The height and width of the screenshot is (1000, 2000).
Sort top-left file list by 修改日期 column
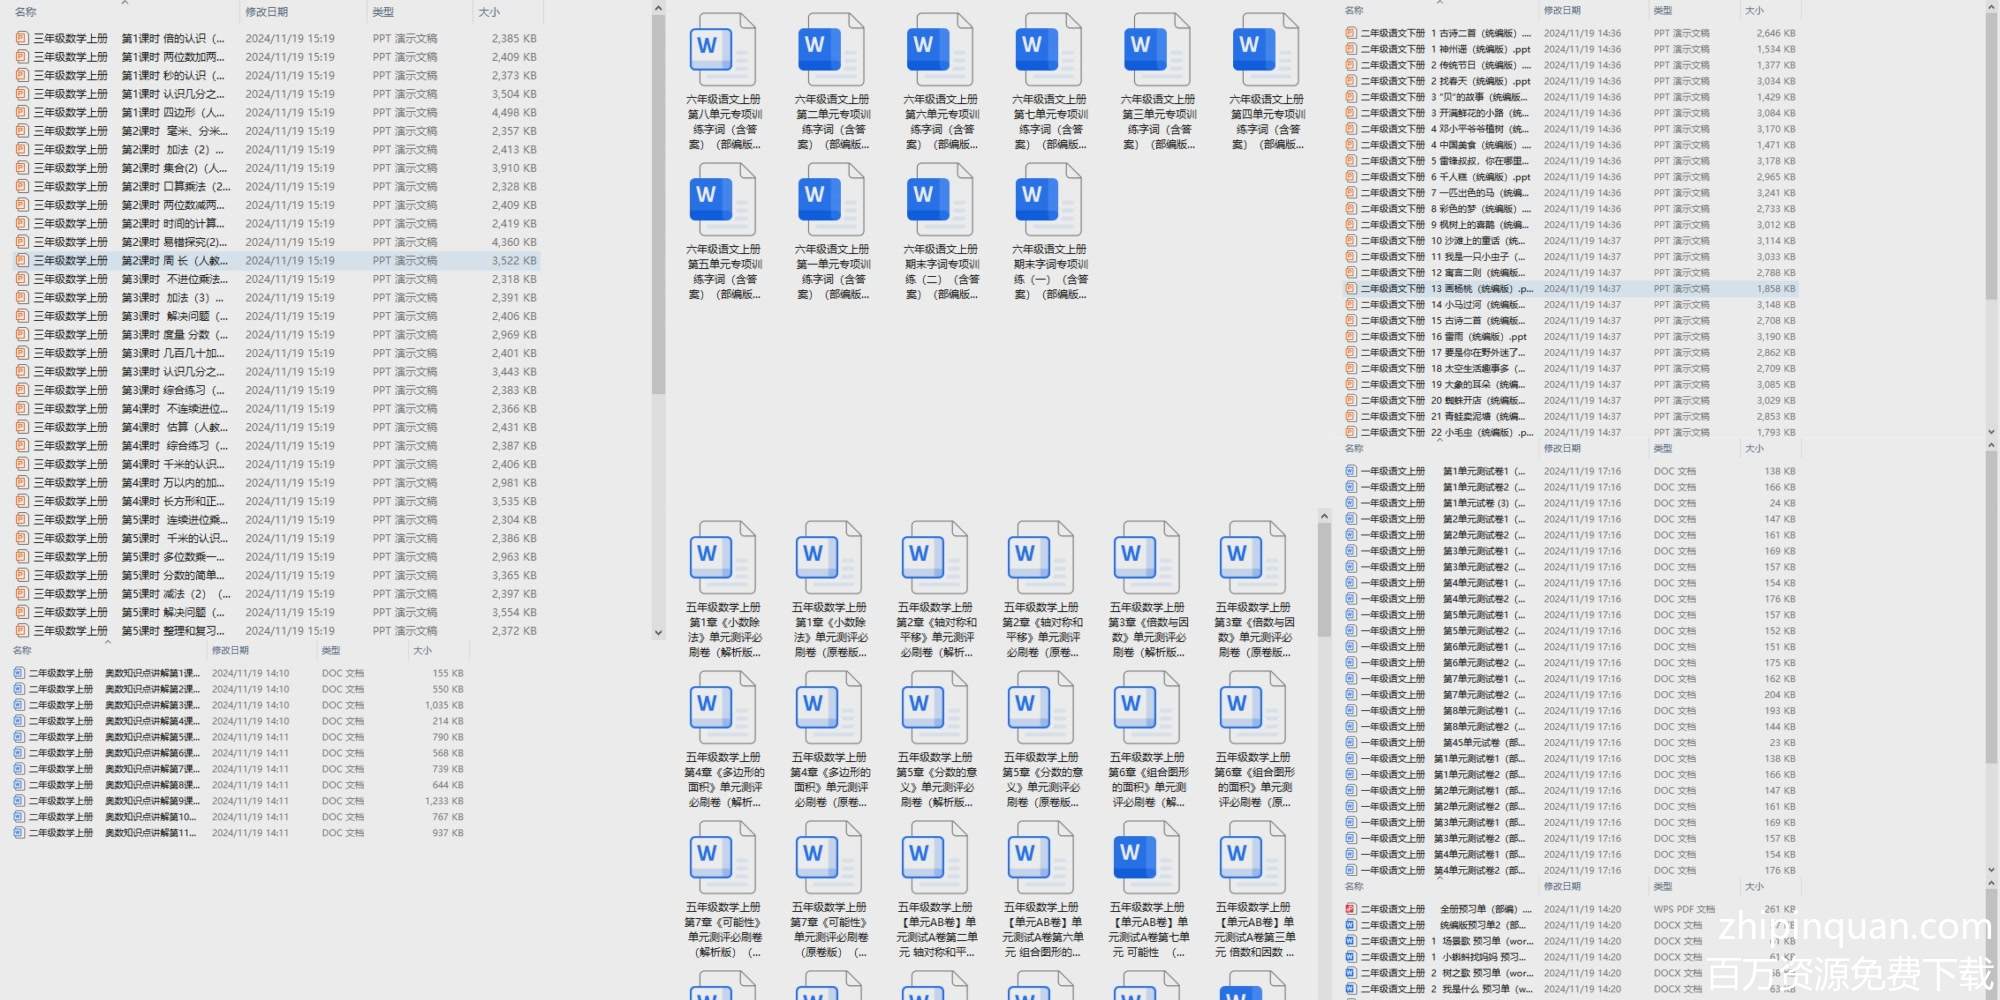coord(267,12)
